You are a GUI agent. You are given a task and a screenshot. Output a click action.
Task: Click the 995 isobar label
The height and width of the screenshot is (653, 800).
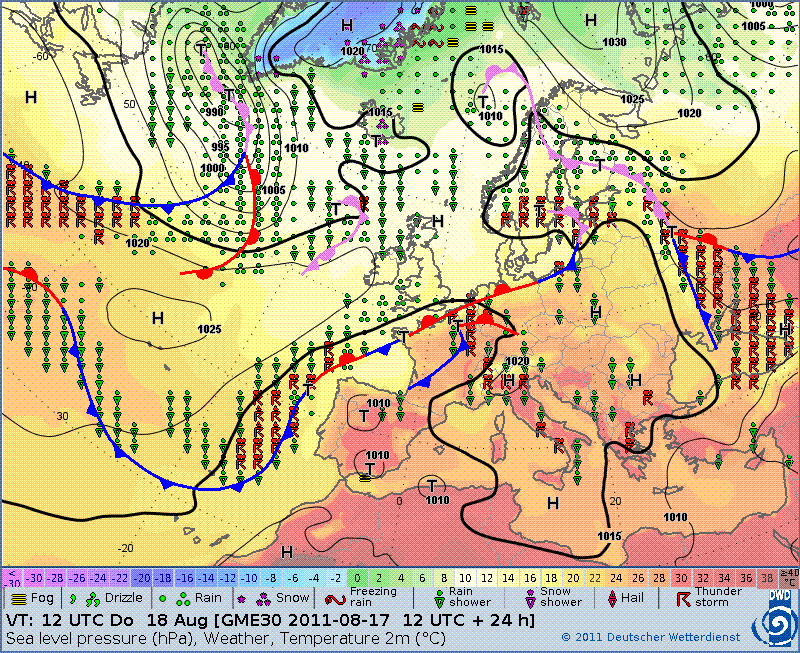pyautogui.click(x=220, y=147)
